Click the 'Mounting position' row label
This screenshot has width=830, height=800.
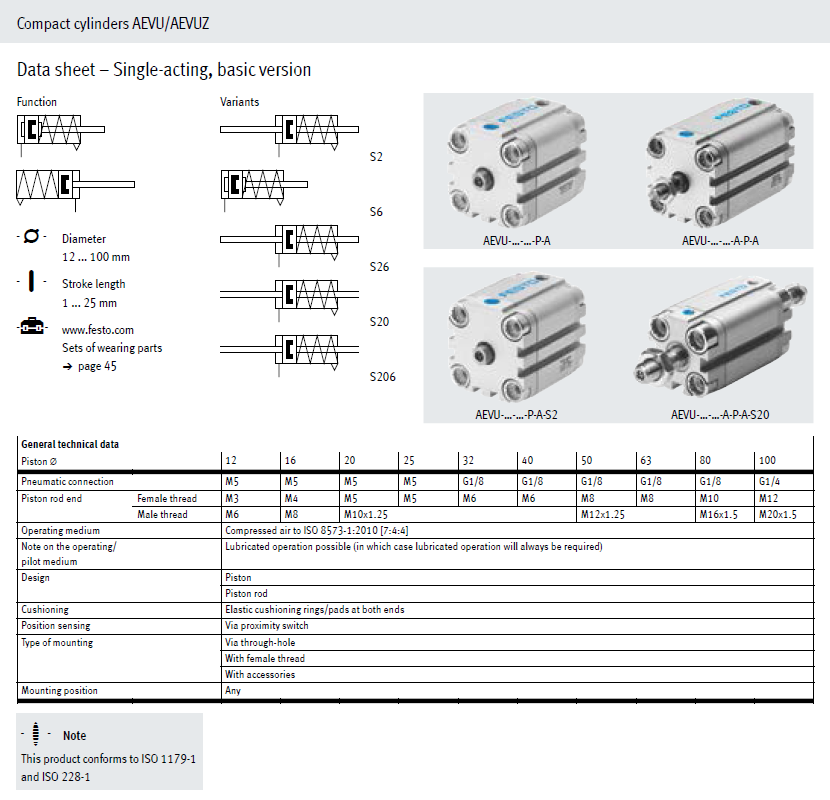59,690
